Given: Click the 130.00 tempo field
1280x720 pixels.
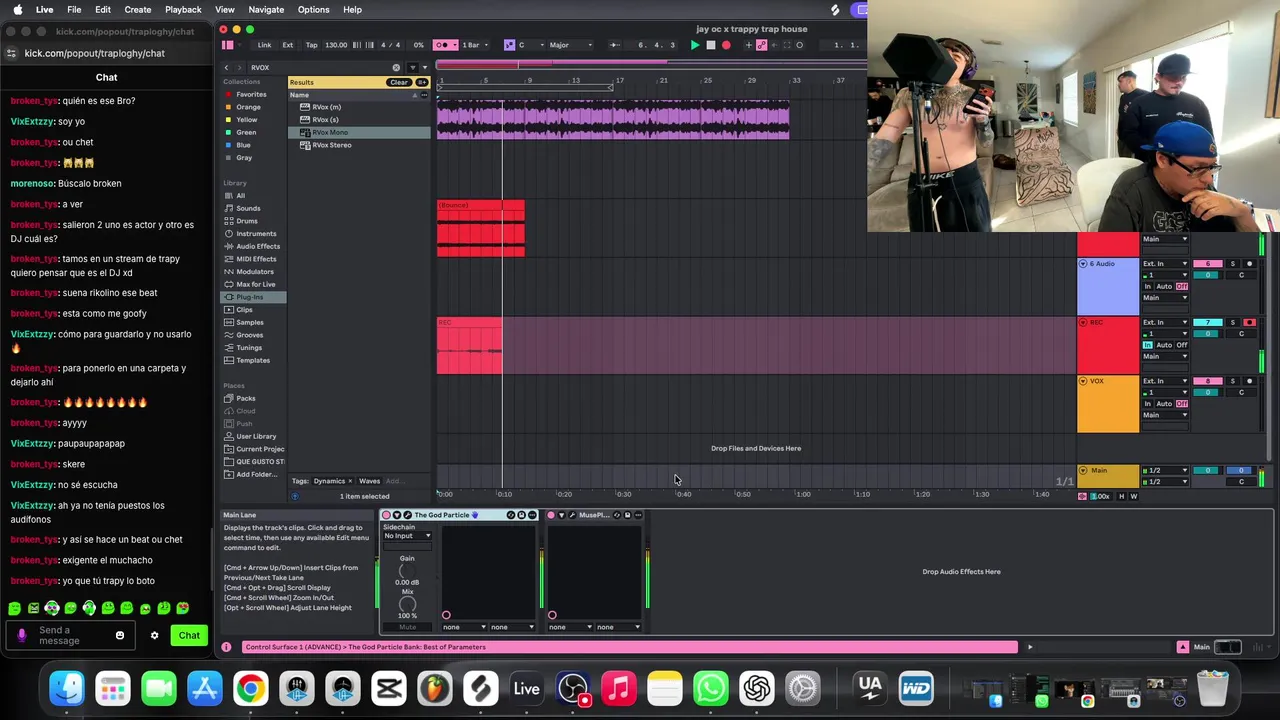Looking at the screenshot, I should coord(336,45).
